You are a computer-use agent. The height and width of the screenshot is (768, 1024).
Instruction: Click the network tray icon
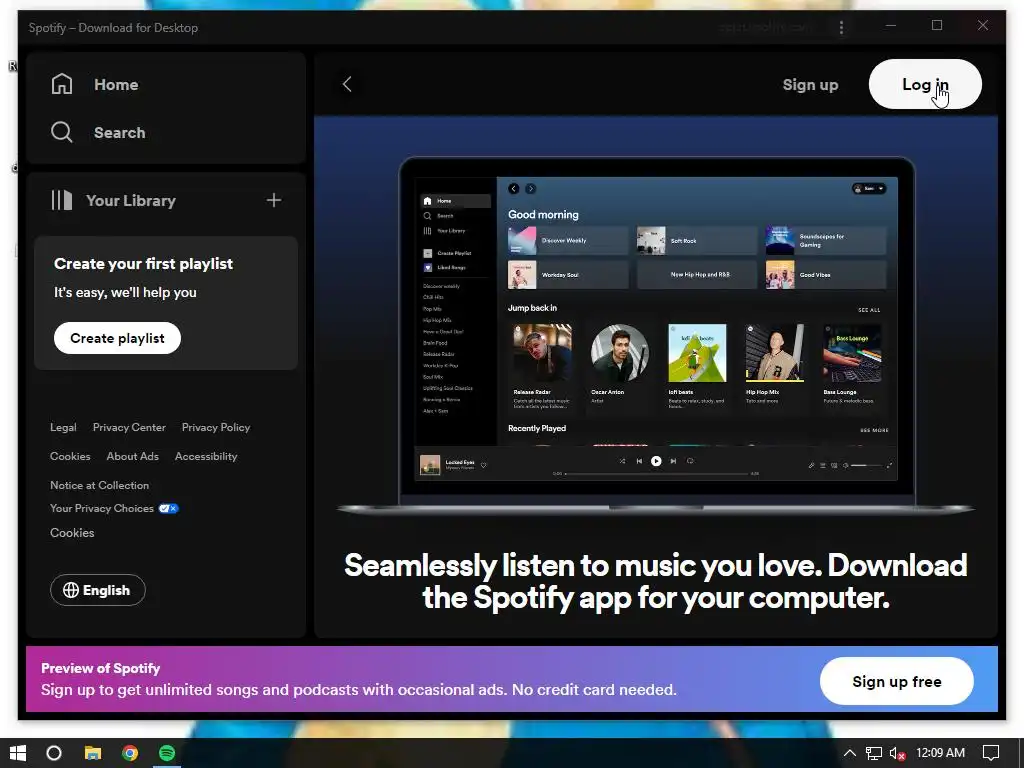click(874, 754)
